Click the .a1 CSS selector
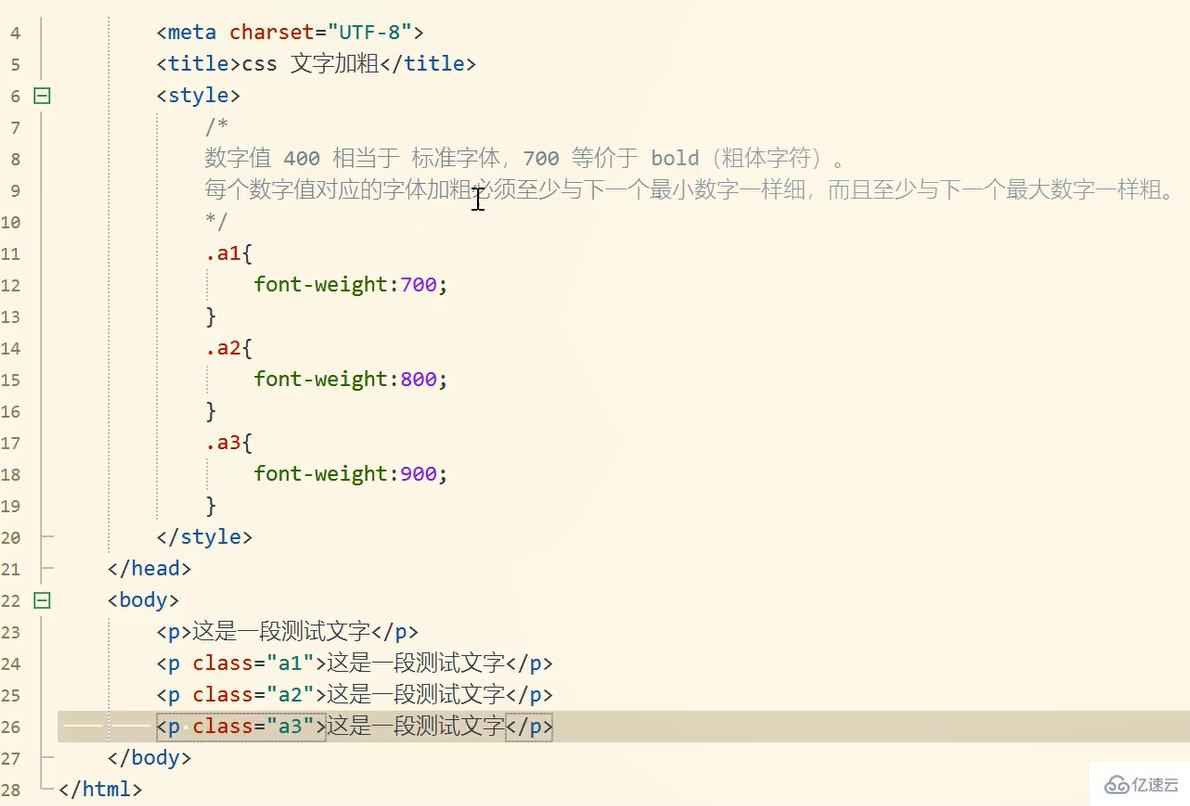 [223, 254]
